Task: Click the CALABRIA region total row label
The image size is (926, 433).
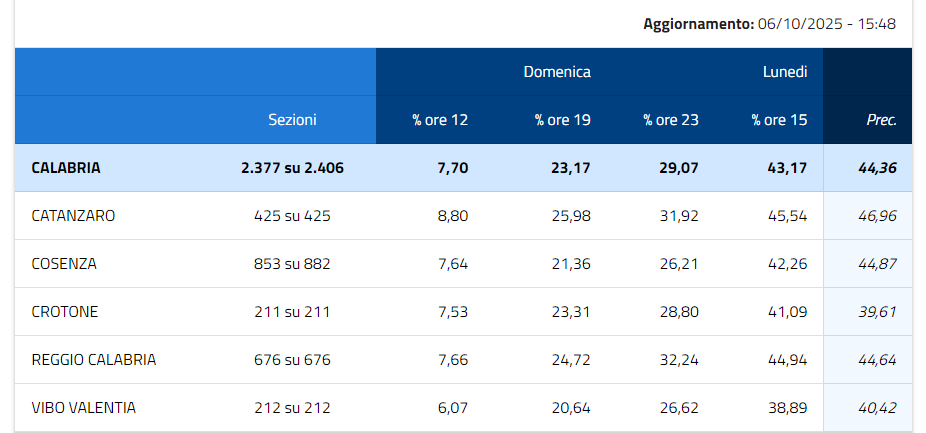Action: 66,168
